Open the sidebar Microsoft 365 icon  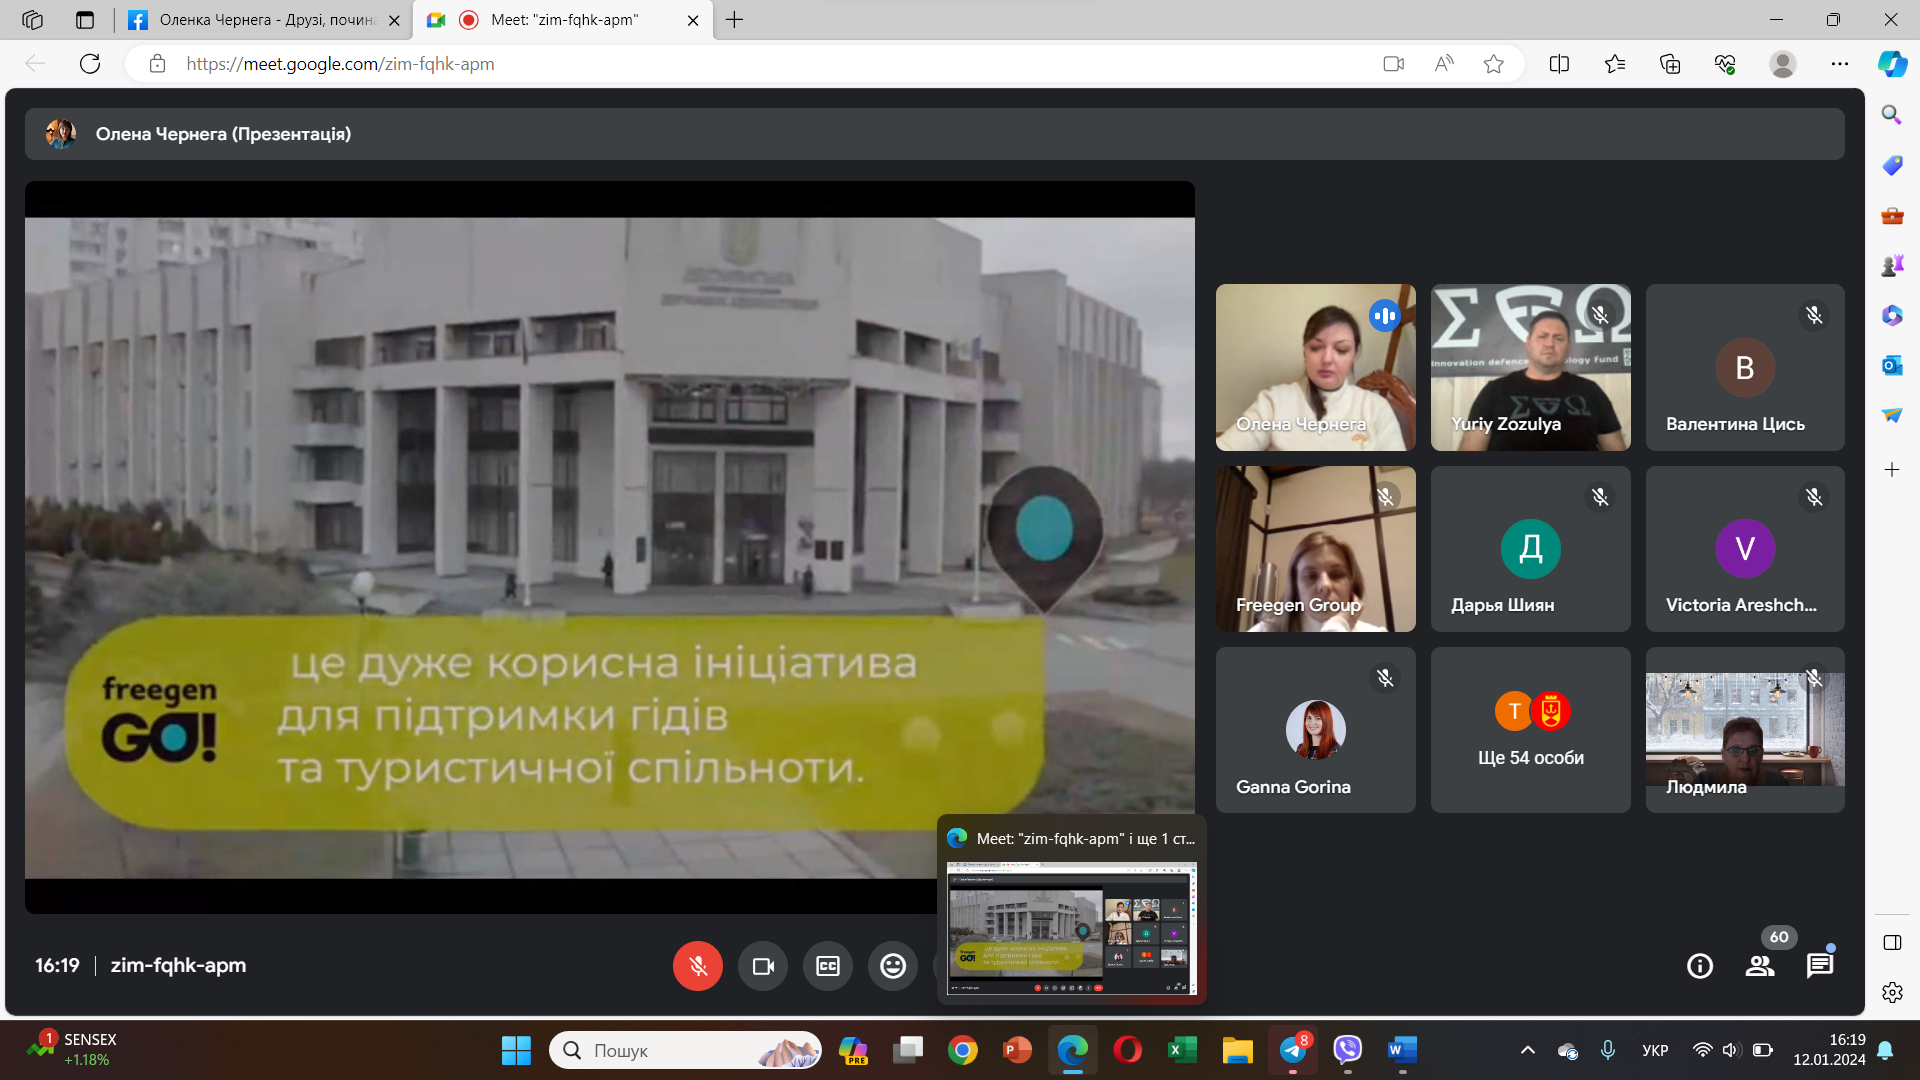click(x=1892, y=315)
